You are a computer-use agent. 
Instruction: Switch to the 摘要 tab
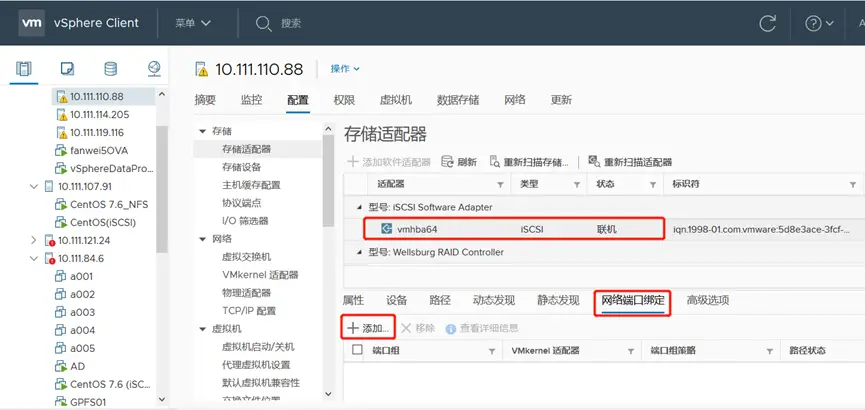coord(205,100)
